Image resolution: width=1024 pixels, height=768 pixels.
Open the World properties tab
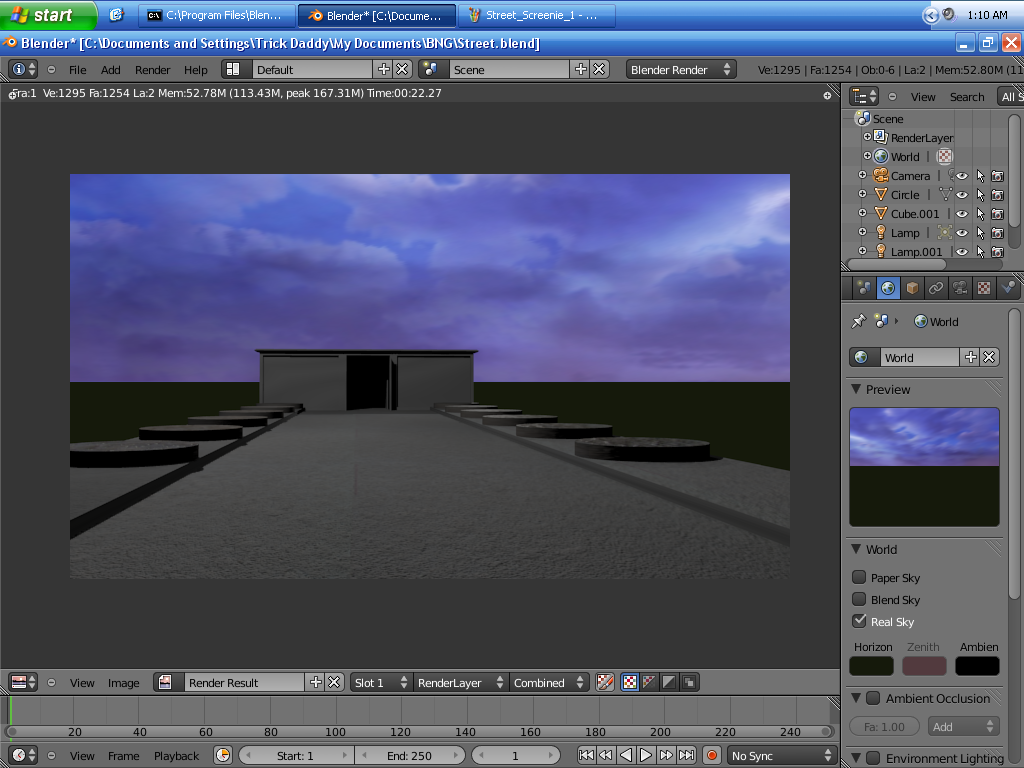point(888,288)
